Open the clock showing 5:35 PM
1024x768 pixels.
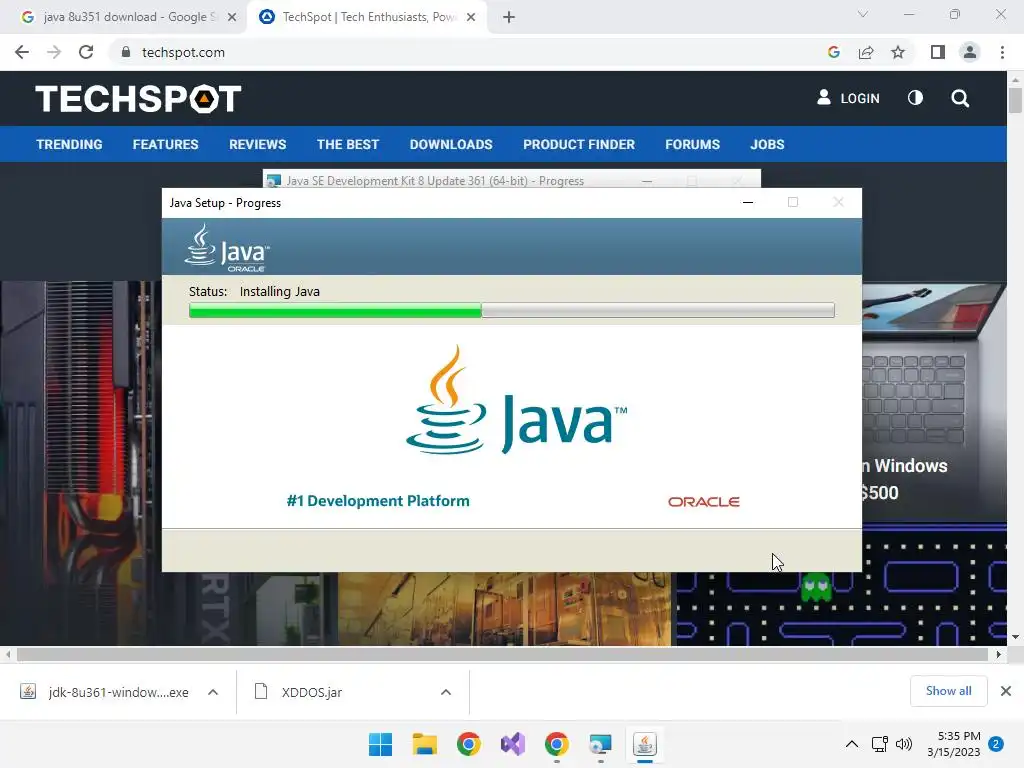click(x=953, y=744)
